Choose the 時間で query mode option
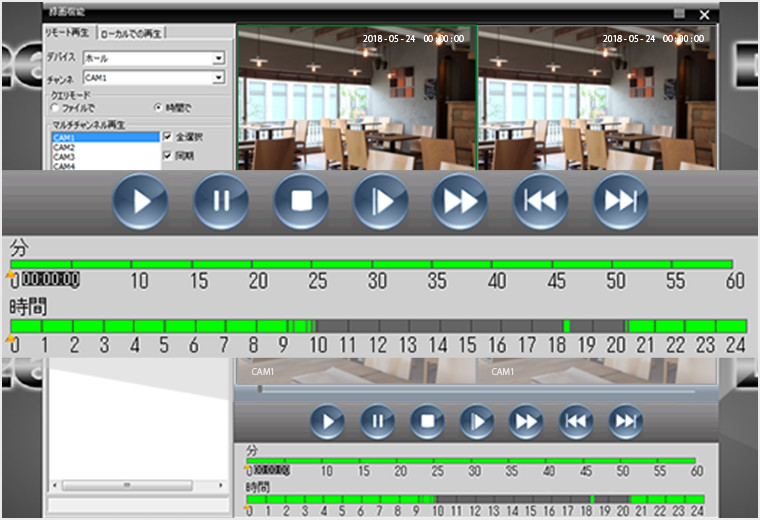 tap(158, 107)
